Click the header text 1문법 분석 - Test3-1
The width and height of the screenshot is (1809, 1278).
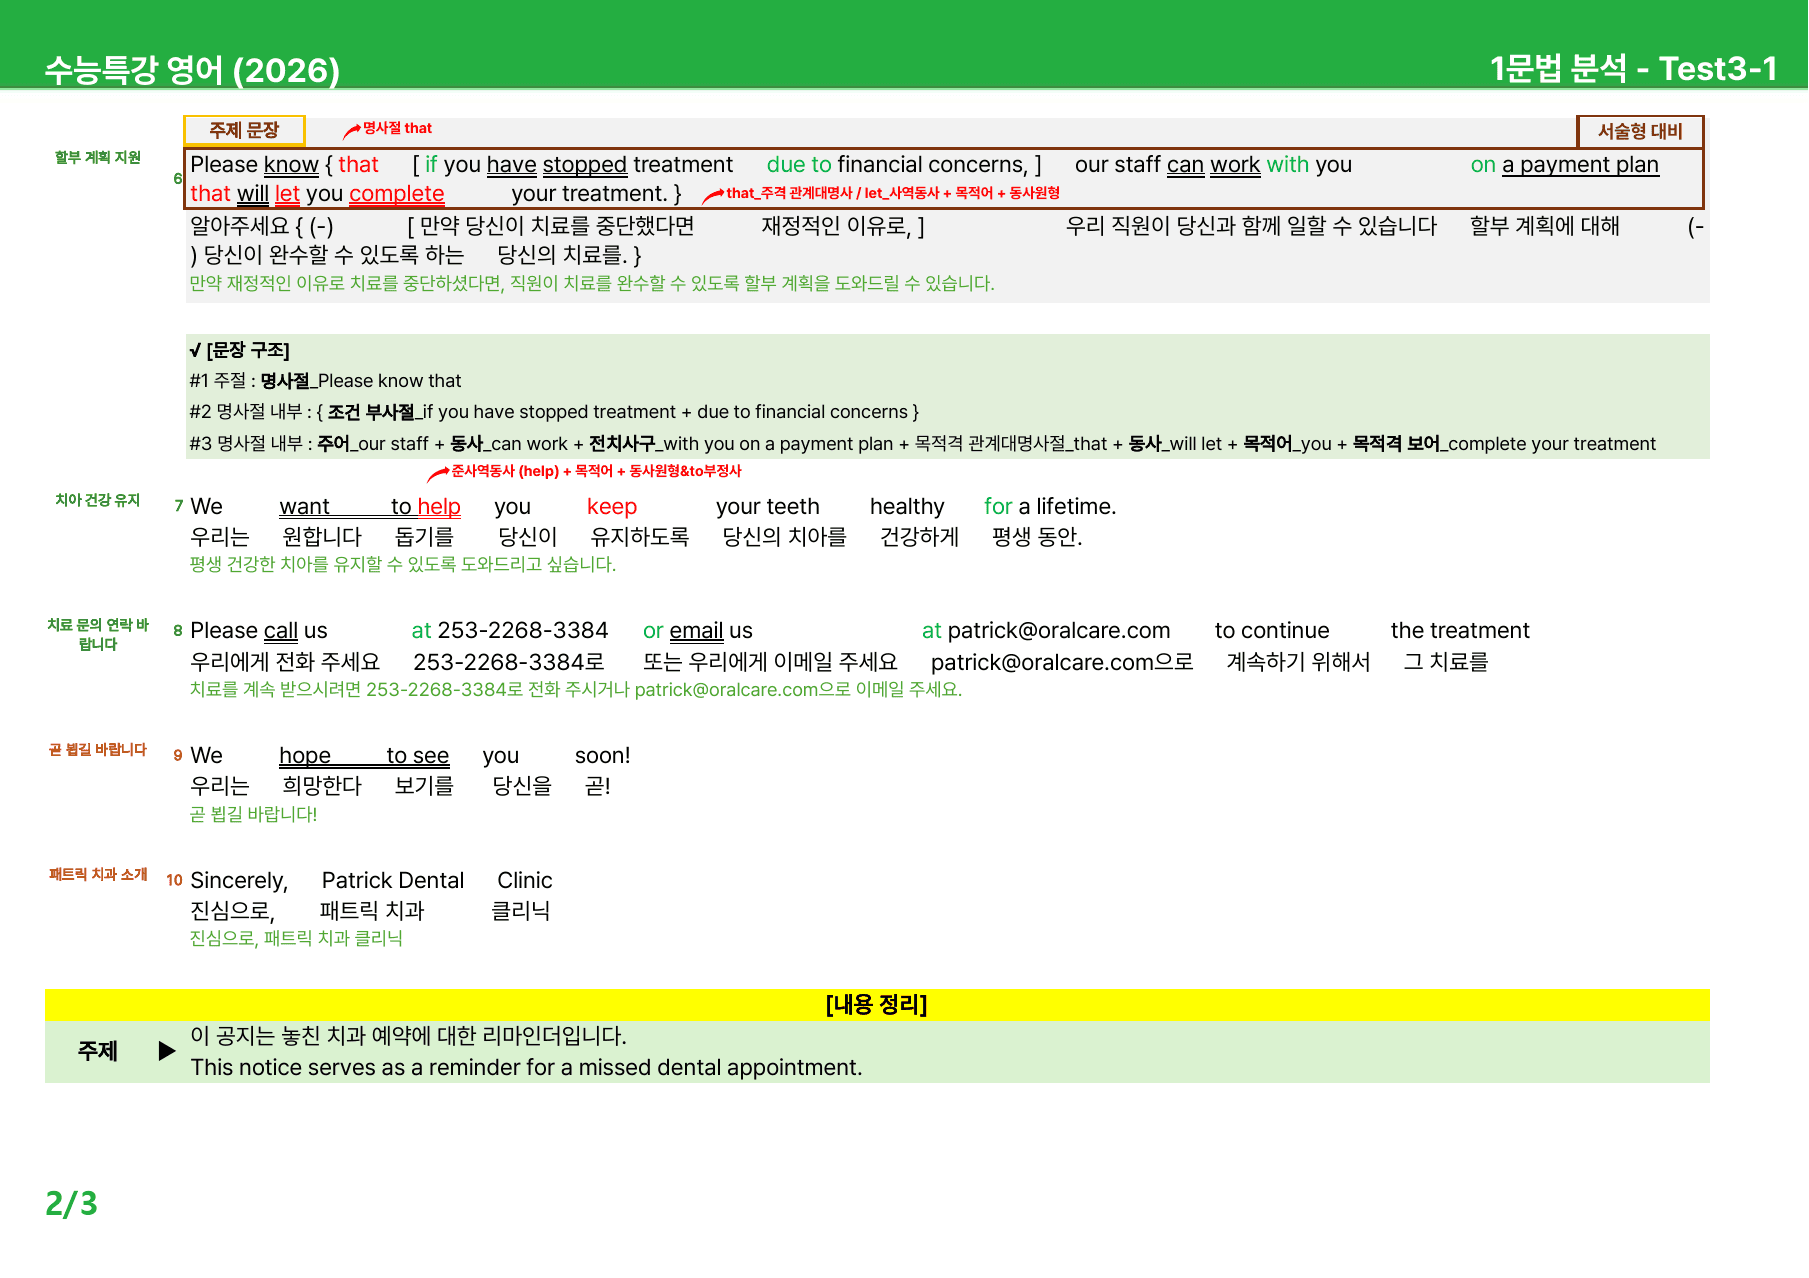coord(1633,68)
